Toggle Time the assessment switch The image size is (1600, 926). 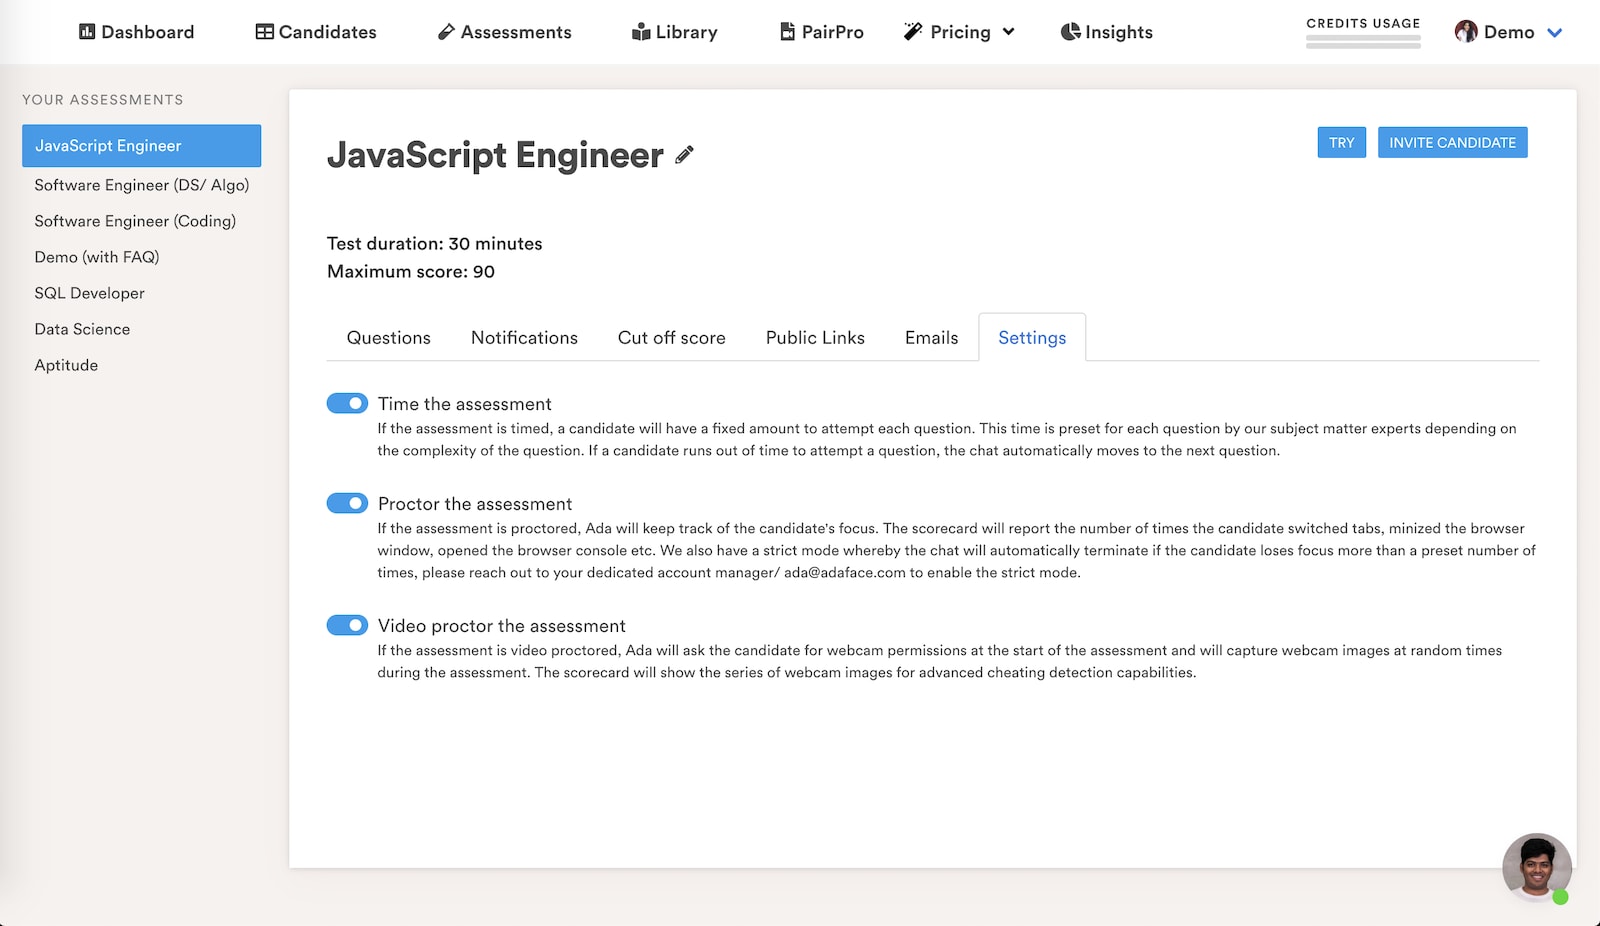347,403
